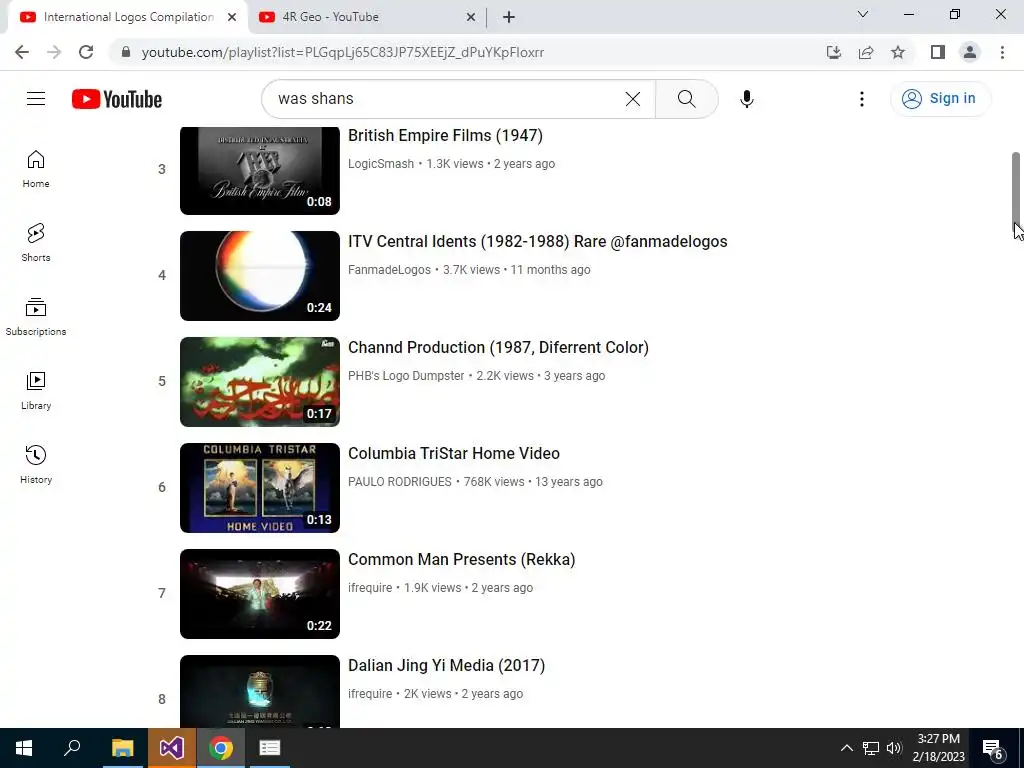Select the International Logos Compilation tab
The height and width of the screenshot is (768, 1024).
pos(128,17)
